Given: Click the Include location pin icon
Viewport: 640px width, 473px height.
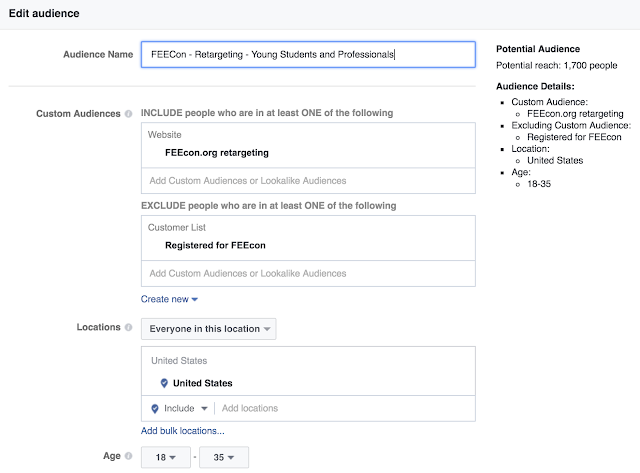Looking at the screenshot, I should [x=155, y=409].
